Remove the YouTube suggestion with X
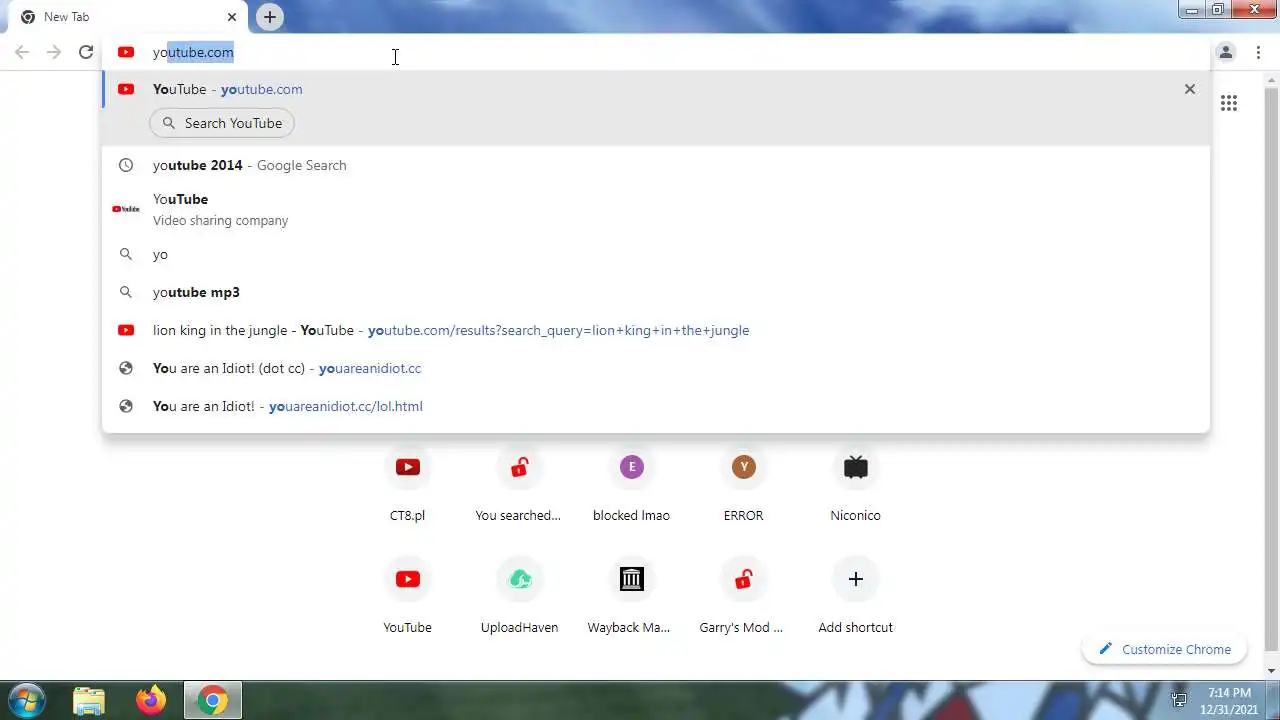Screen dimensions: 1280x720 [1190, 89]
